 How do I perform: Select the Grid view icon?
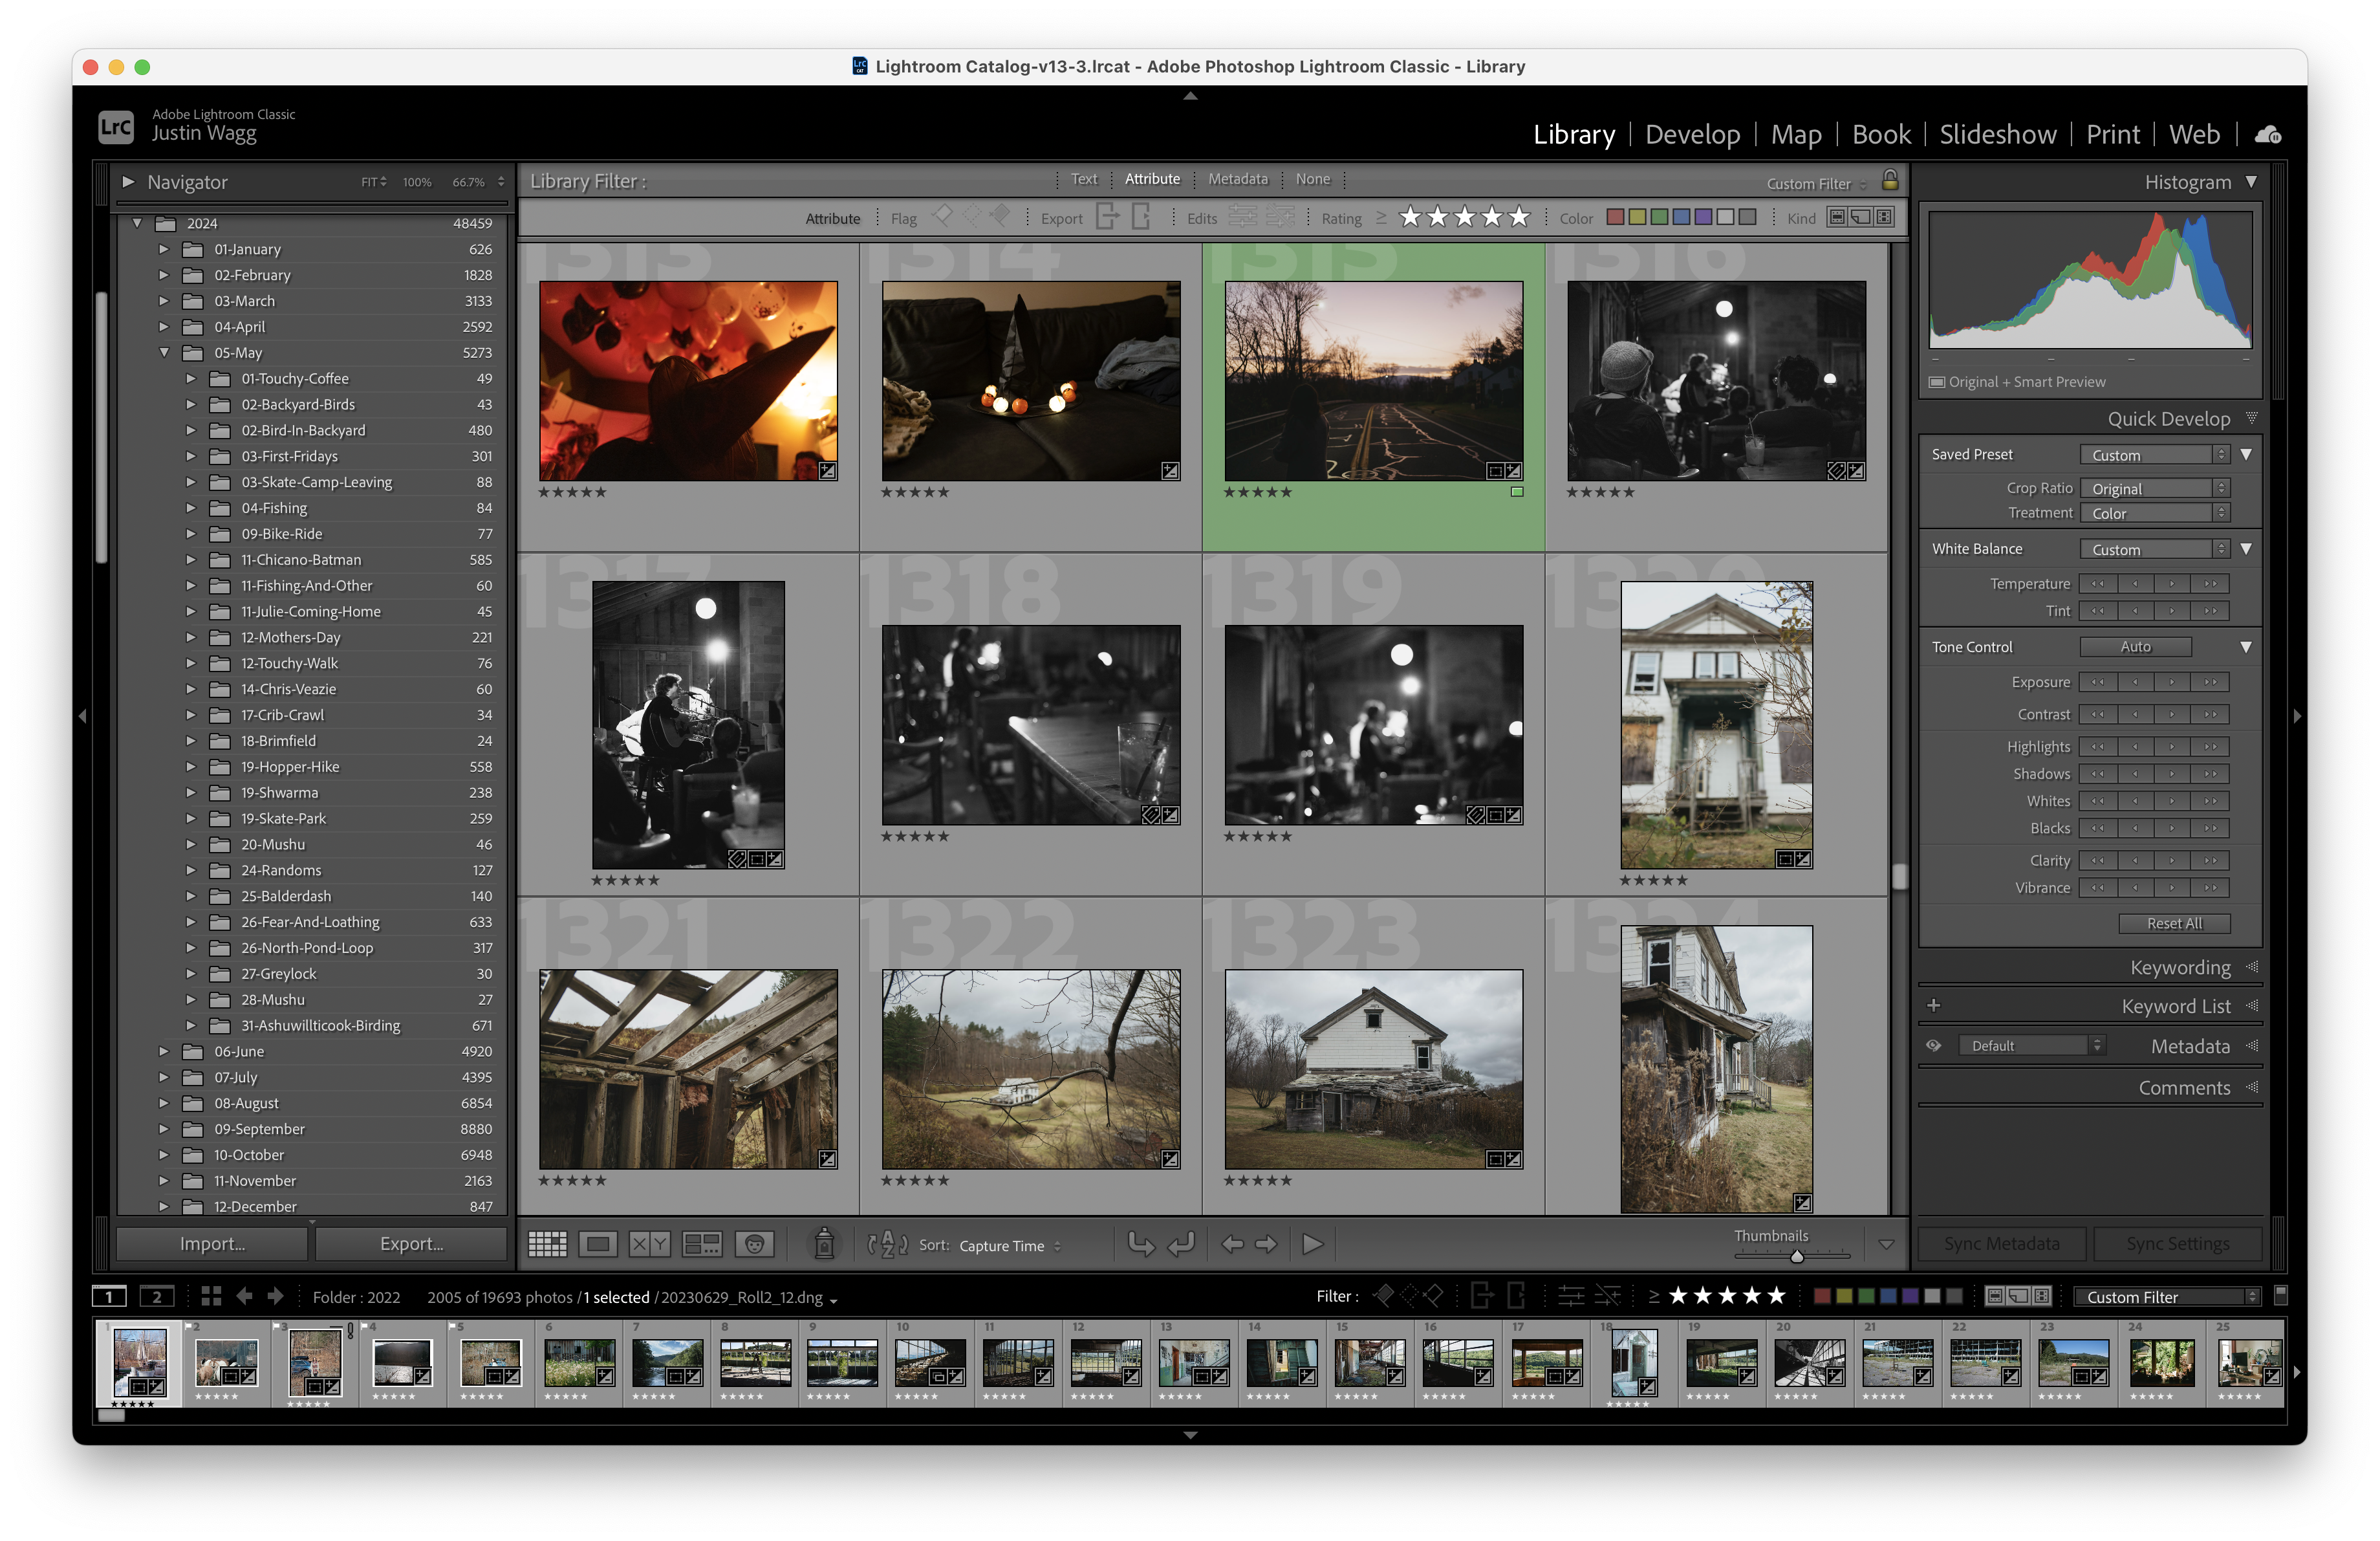[x=548, y=1244]
